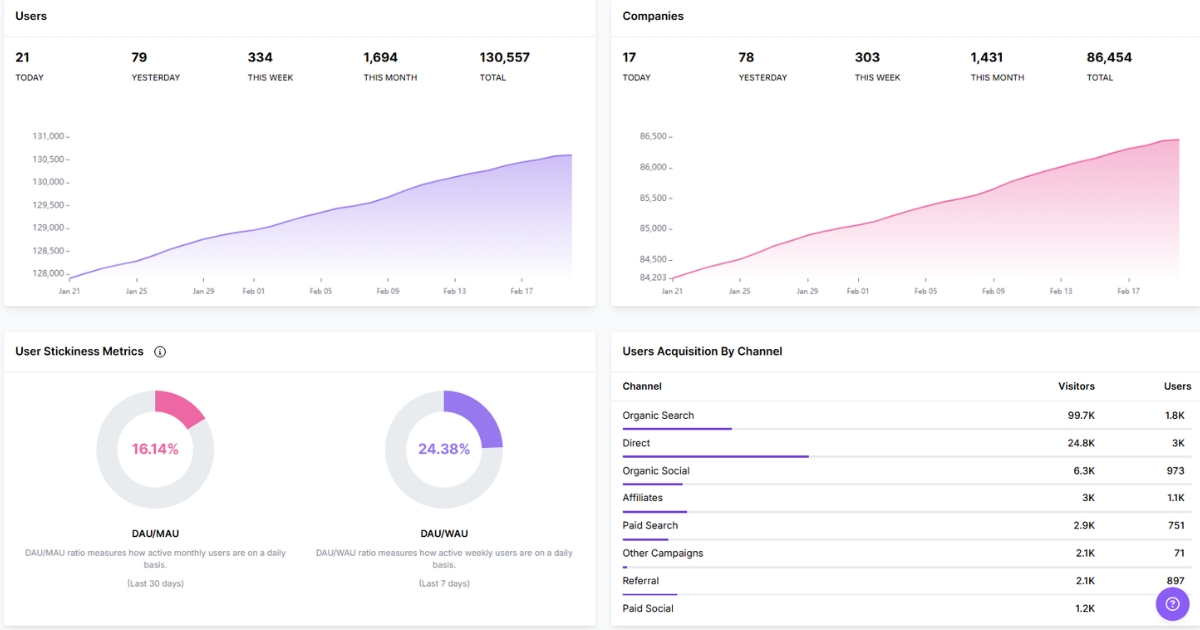Click the 24.38% DAU/WAU donut chart
The image size is (1200, 630).
[x=444, y=449]
